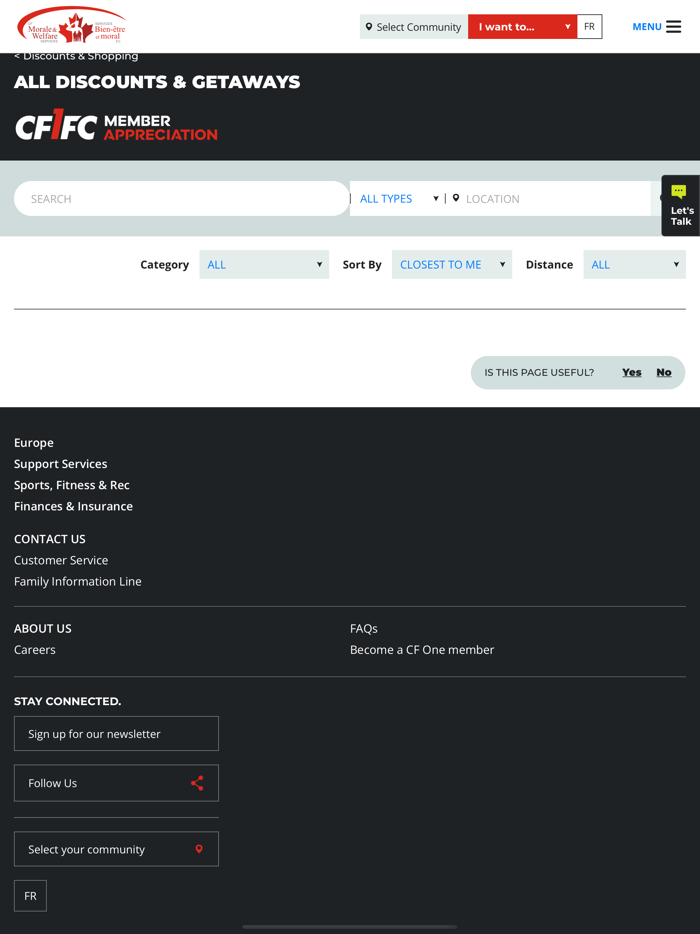This screenshot has height=934, width=700.
Task: Open the Sort By Closest To Me dropdown
Action: (452, 264)
